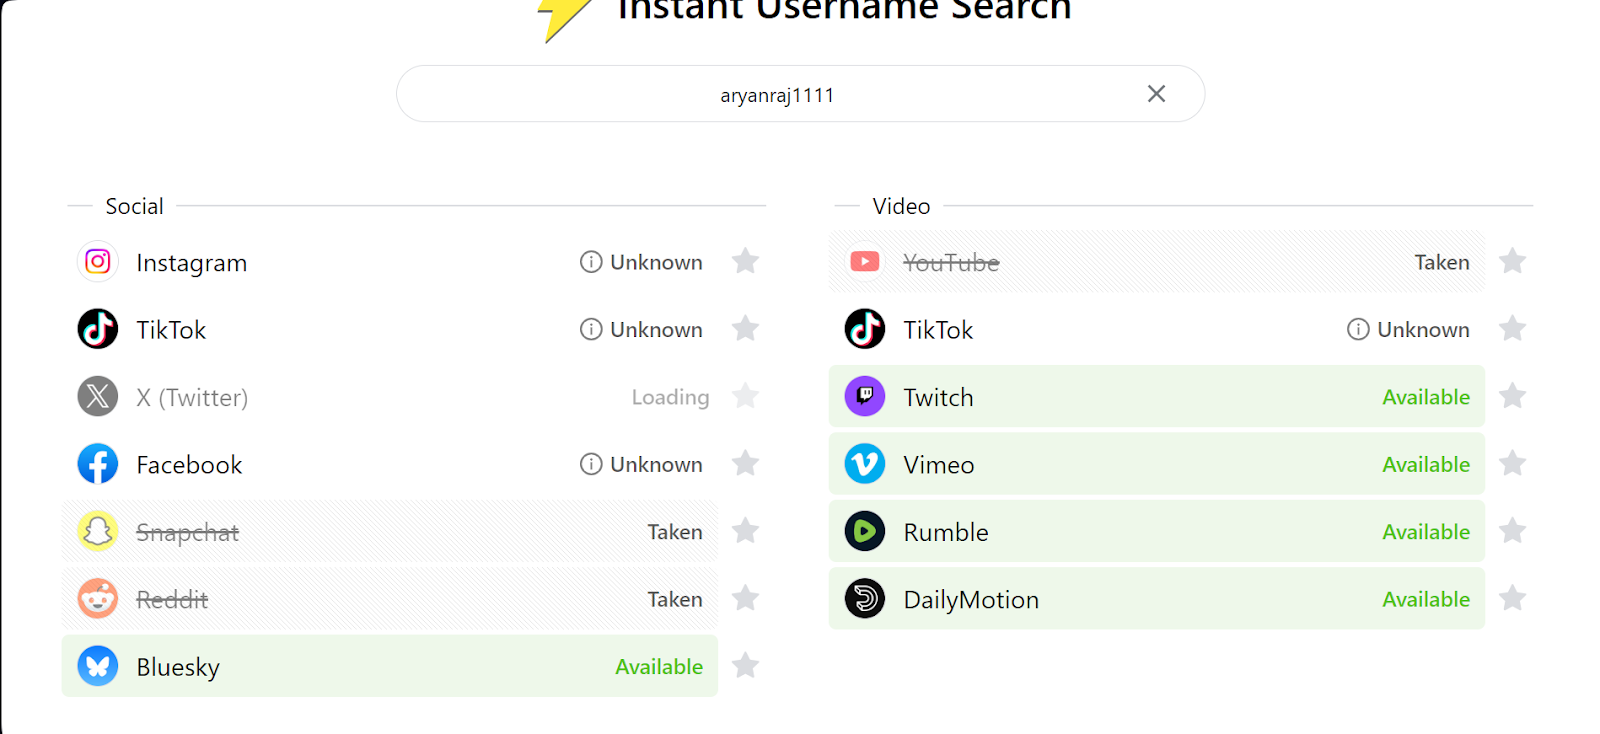Screen dimensions: 1600x734
Task: Click the lightning bolt logo
Action: pyautogui.click(x=565, y=19)
